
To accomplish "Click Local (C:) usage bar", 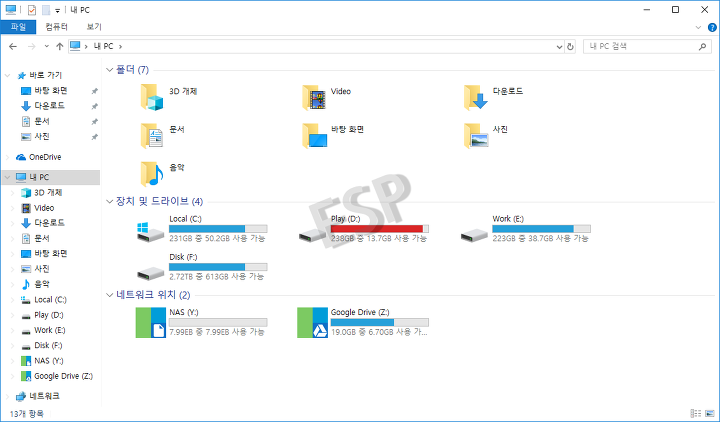I will pyautogui.click(x=218, y=229).
